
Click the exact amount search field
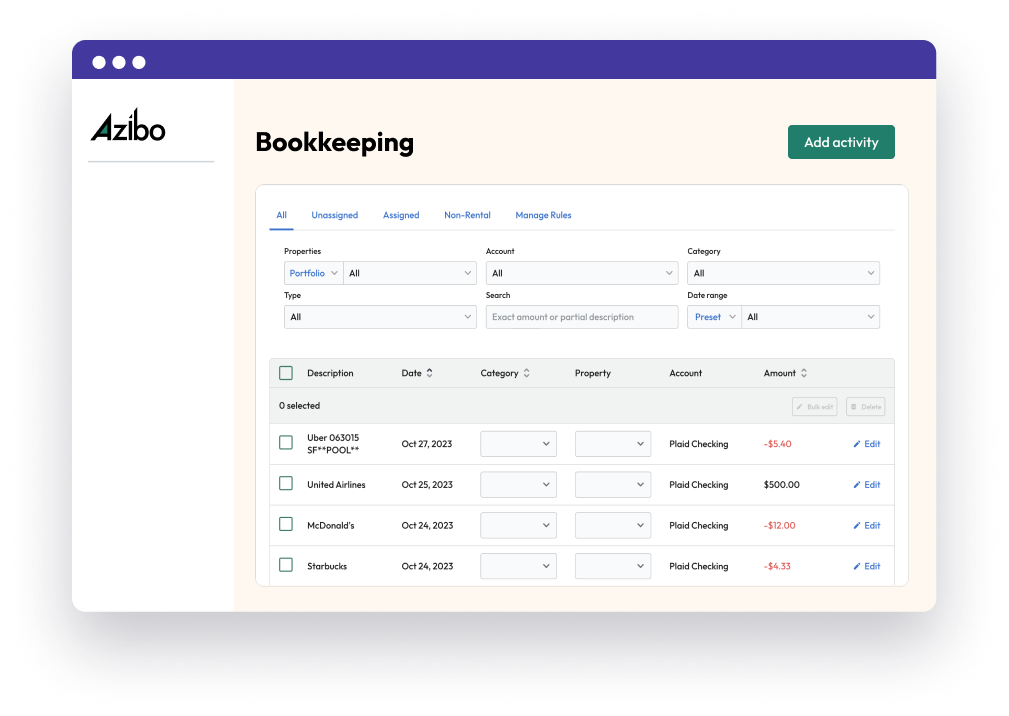click(x=581, y=316)
